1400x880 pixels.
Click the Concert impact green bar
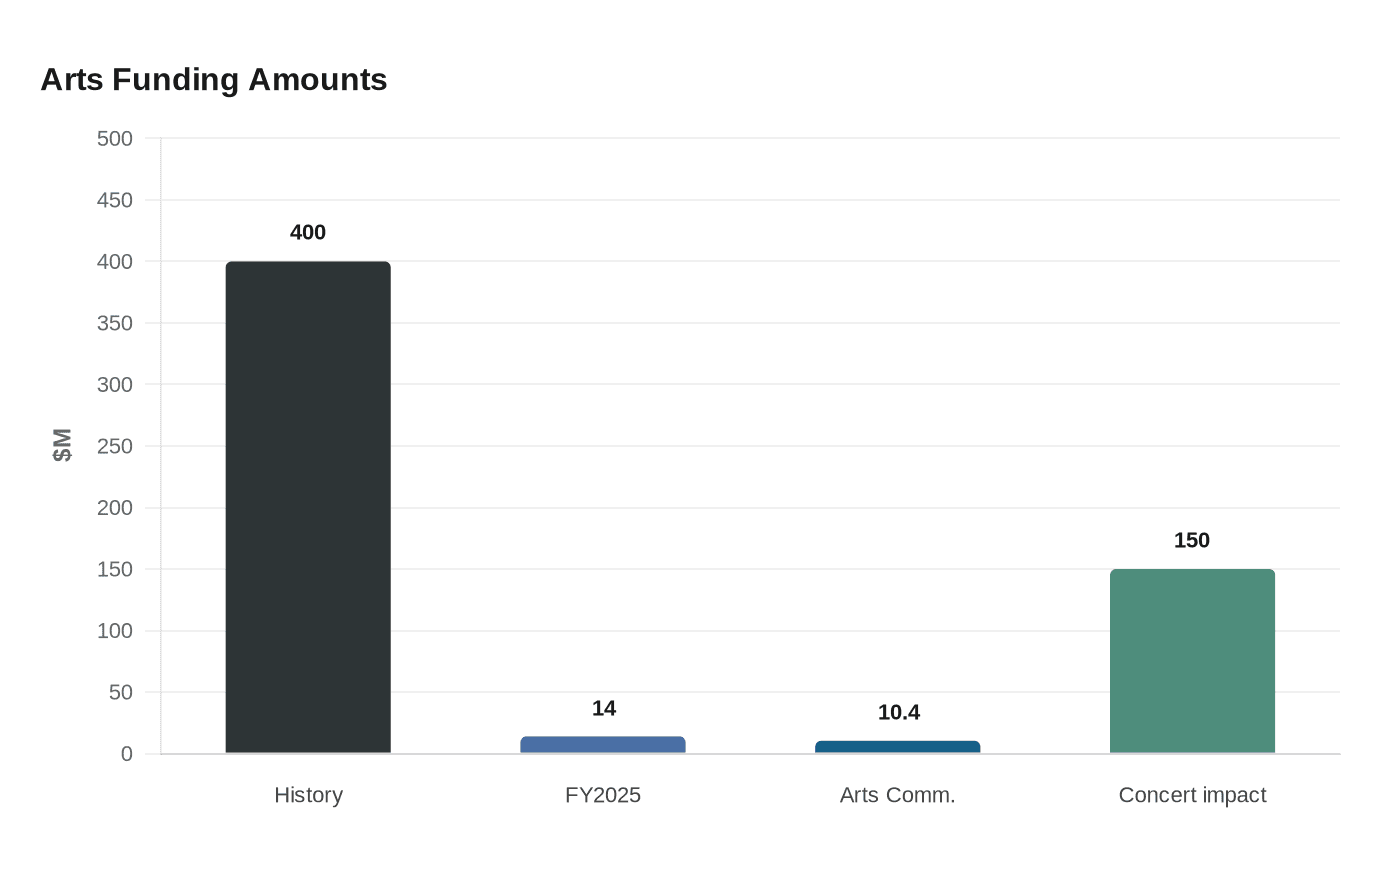(1192, 660)
